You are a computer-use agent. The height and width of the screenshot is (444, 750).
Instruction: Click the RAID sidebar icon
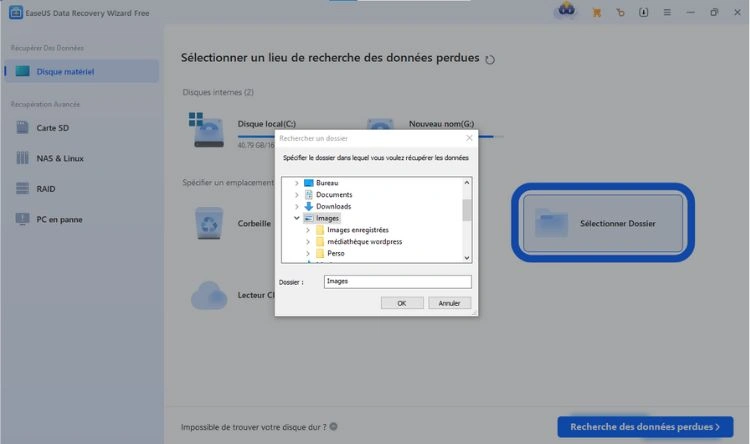[22, 189]
